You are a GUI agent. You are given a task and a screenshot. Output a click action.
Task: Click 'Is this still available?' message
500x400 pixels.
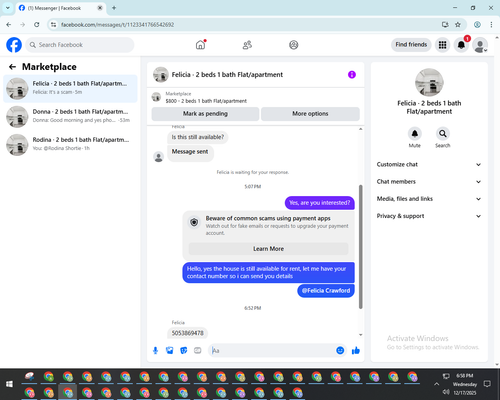click(x=198, y=137)
